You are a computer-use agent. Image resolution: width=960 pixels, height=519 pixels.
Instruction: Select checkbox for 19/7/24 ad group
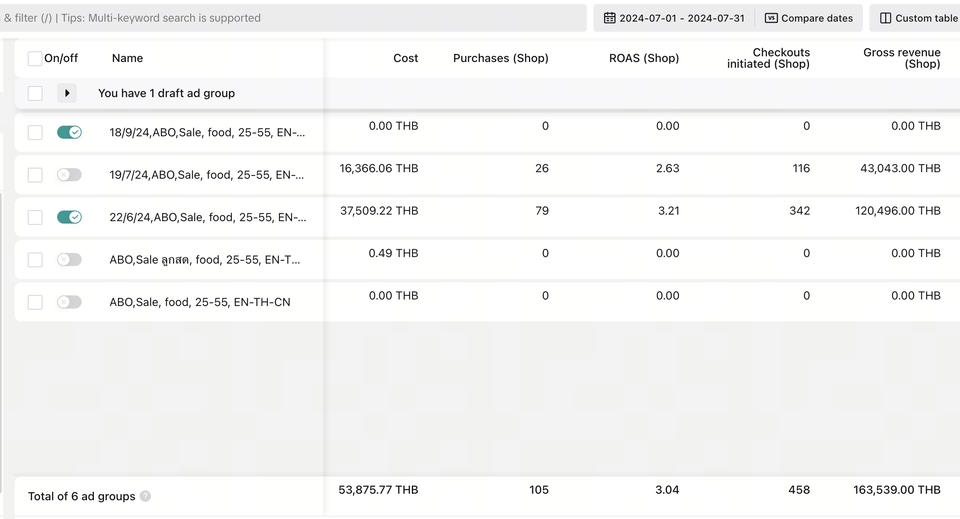pyautogui.click(x=35, y=175)
